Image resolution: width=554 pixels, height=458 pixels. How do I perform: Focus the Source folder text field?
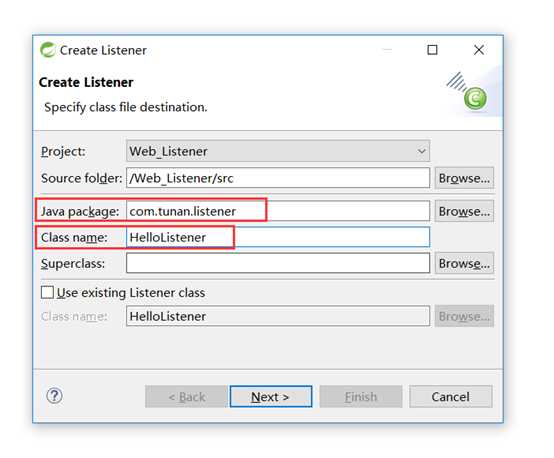pos(278,178)
